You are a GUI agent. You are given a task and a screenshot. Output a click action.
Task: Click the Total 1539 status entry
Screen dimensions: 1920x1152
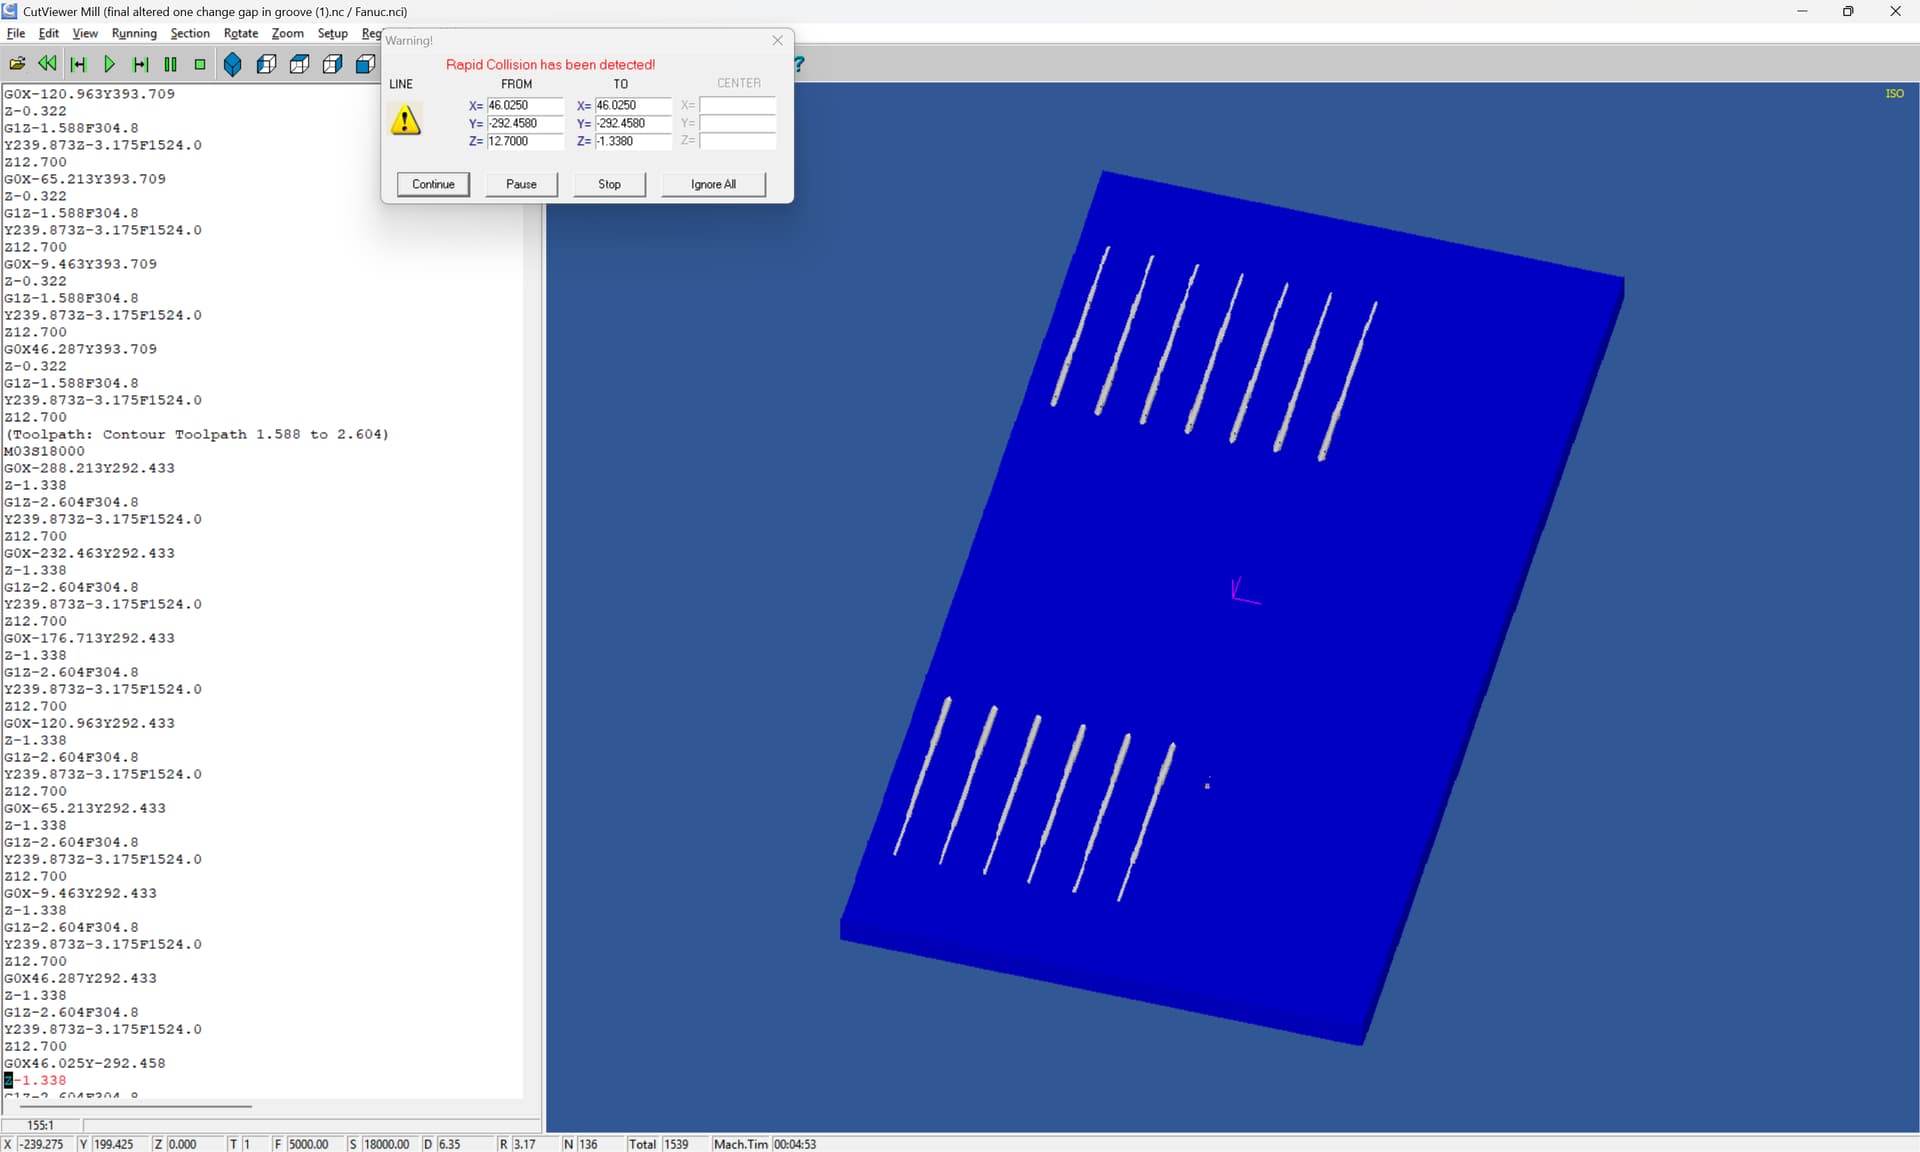pos(660,1144)
